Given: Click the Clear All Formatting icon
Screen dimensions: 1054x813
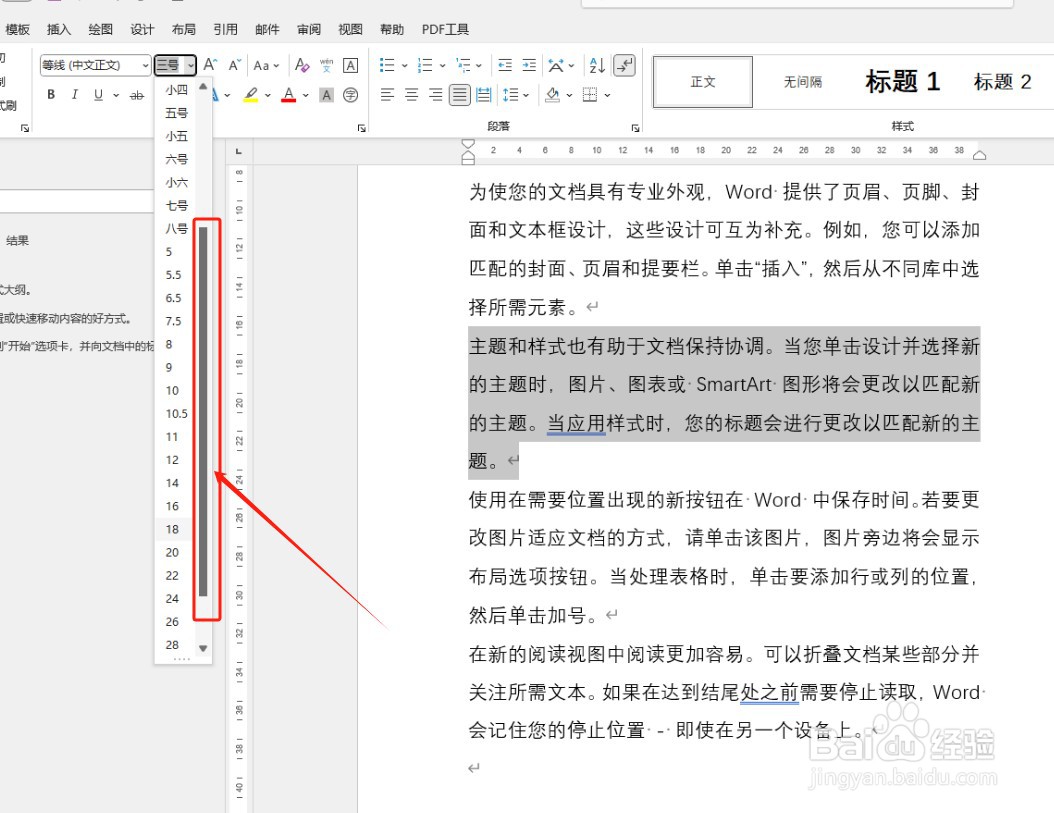Looking at the screenshot, I should point(302,63).
